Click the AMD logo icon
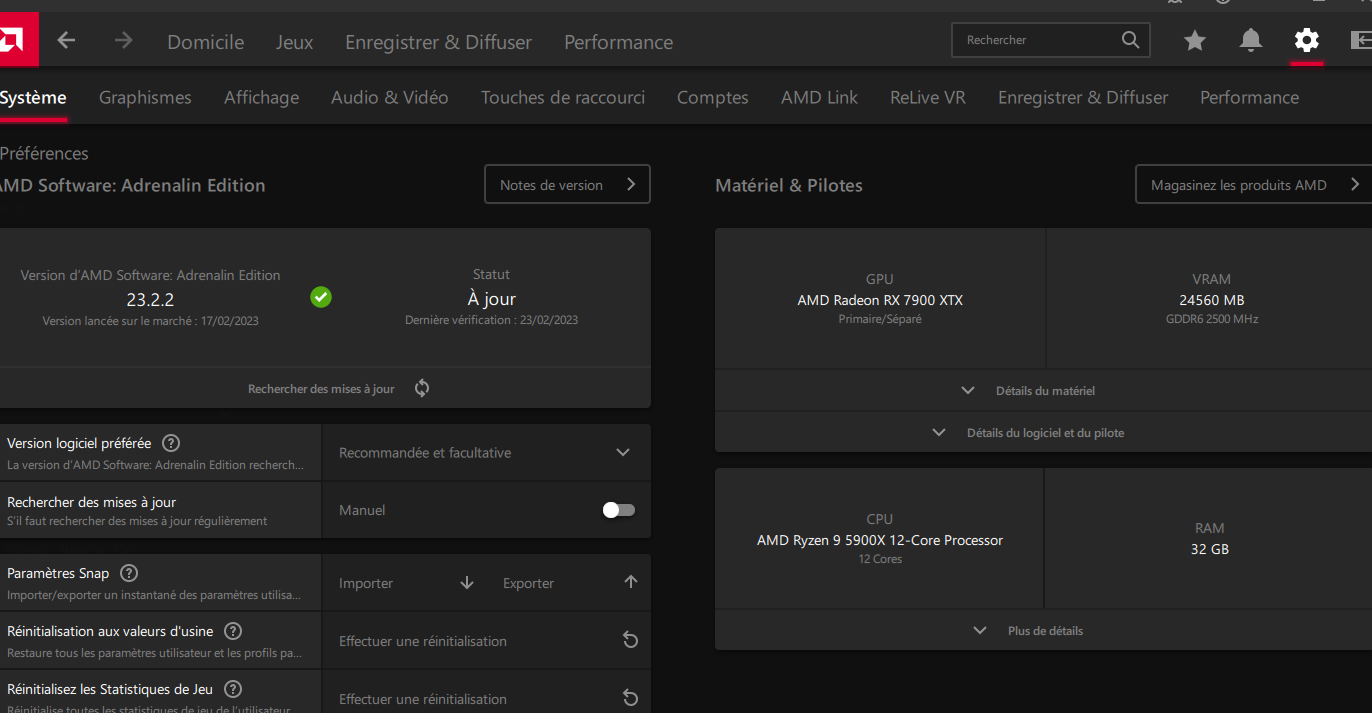1372x713 pixels. pyautogui.click(x=15, y=40)
